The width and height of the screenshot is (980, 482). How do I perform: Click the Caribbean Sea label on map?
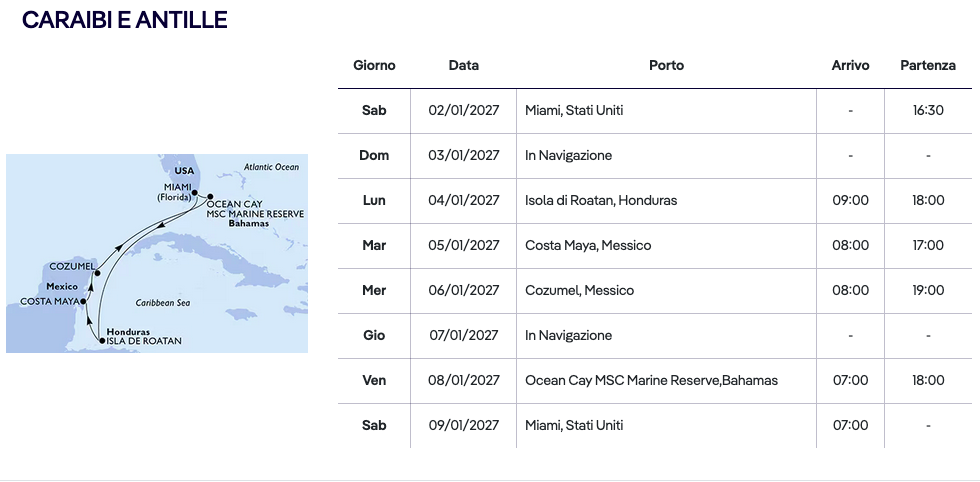click(163, 304)
